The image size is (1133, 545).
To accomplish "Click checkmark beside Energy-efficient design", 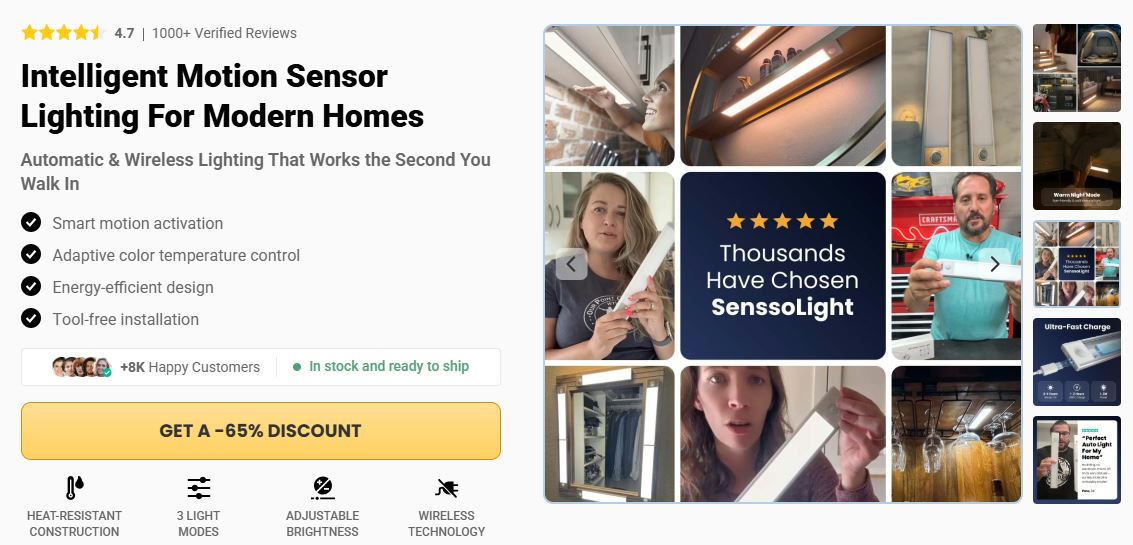I will [31, 286].
